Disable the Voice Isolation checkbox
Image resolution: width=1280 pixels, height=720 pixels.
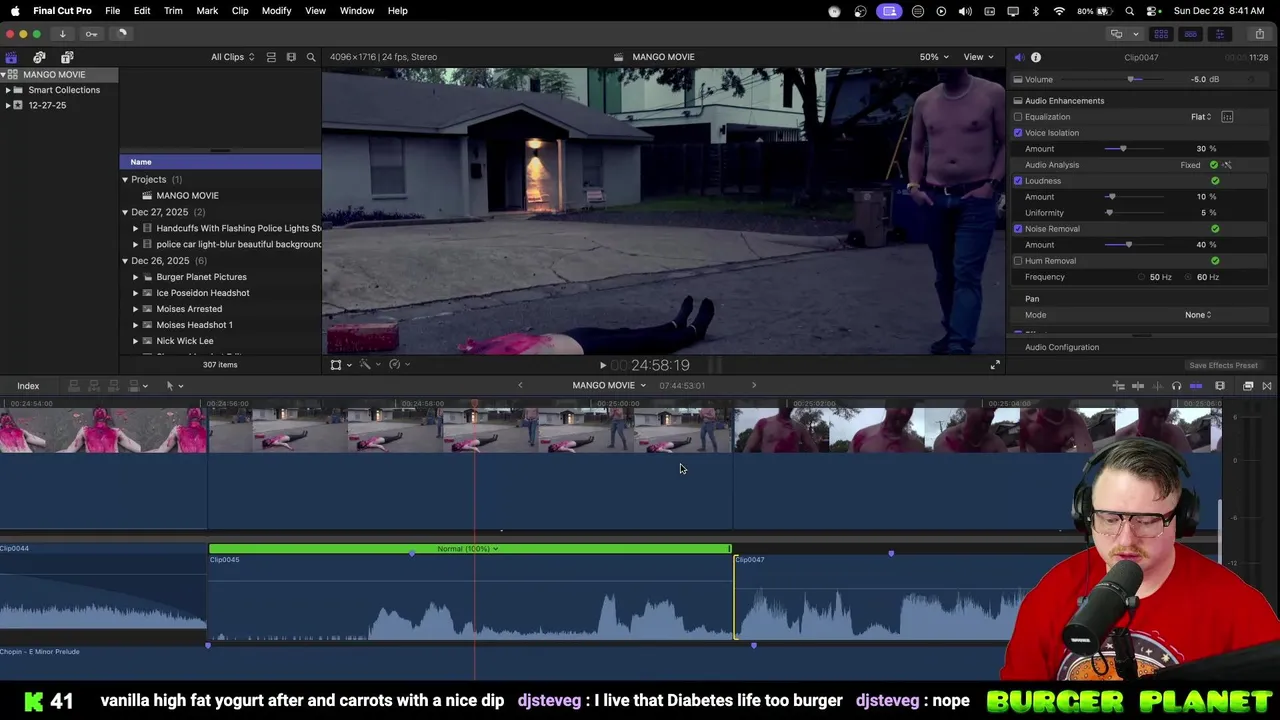[x=1018, y=133]
